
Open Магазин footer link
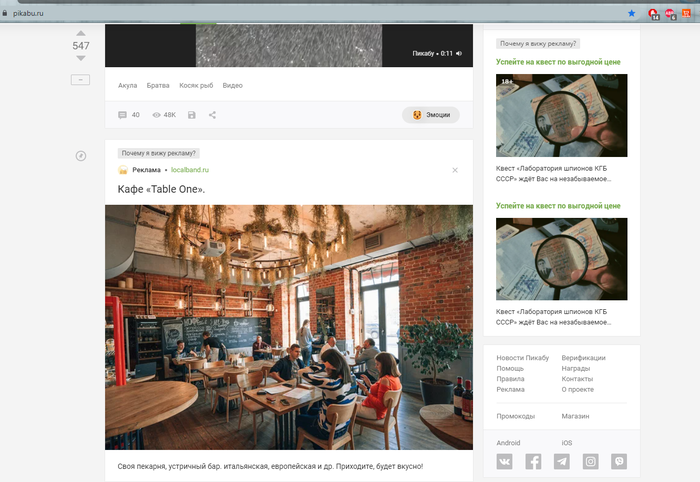(x=575, y=416)
